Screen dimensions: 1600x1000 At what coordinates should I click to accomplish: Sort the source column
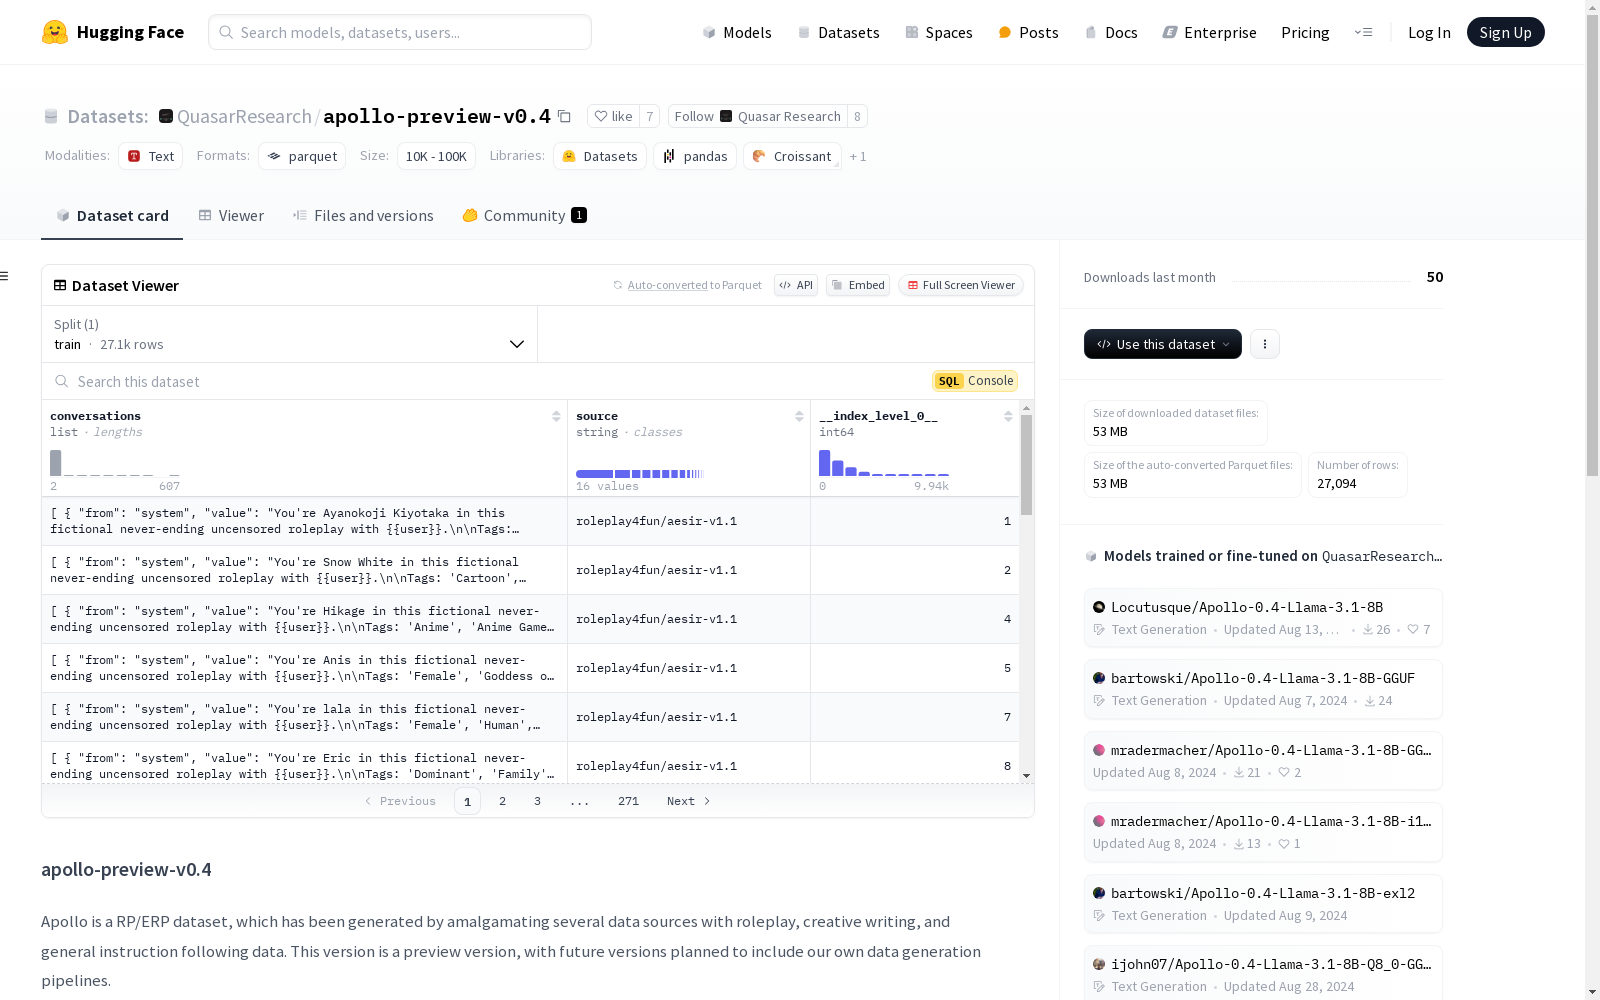coord(799,416)
